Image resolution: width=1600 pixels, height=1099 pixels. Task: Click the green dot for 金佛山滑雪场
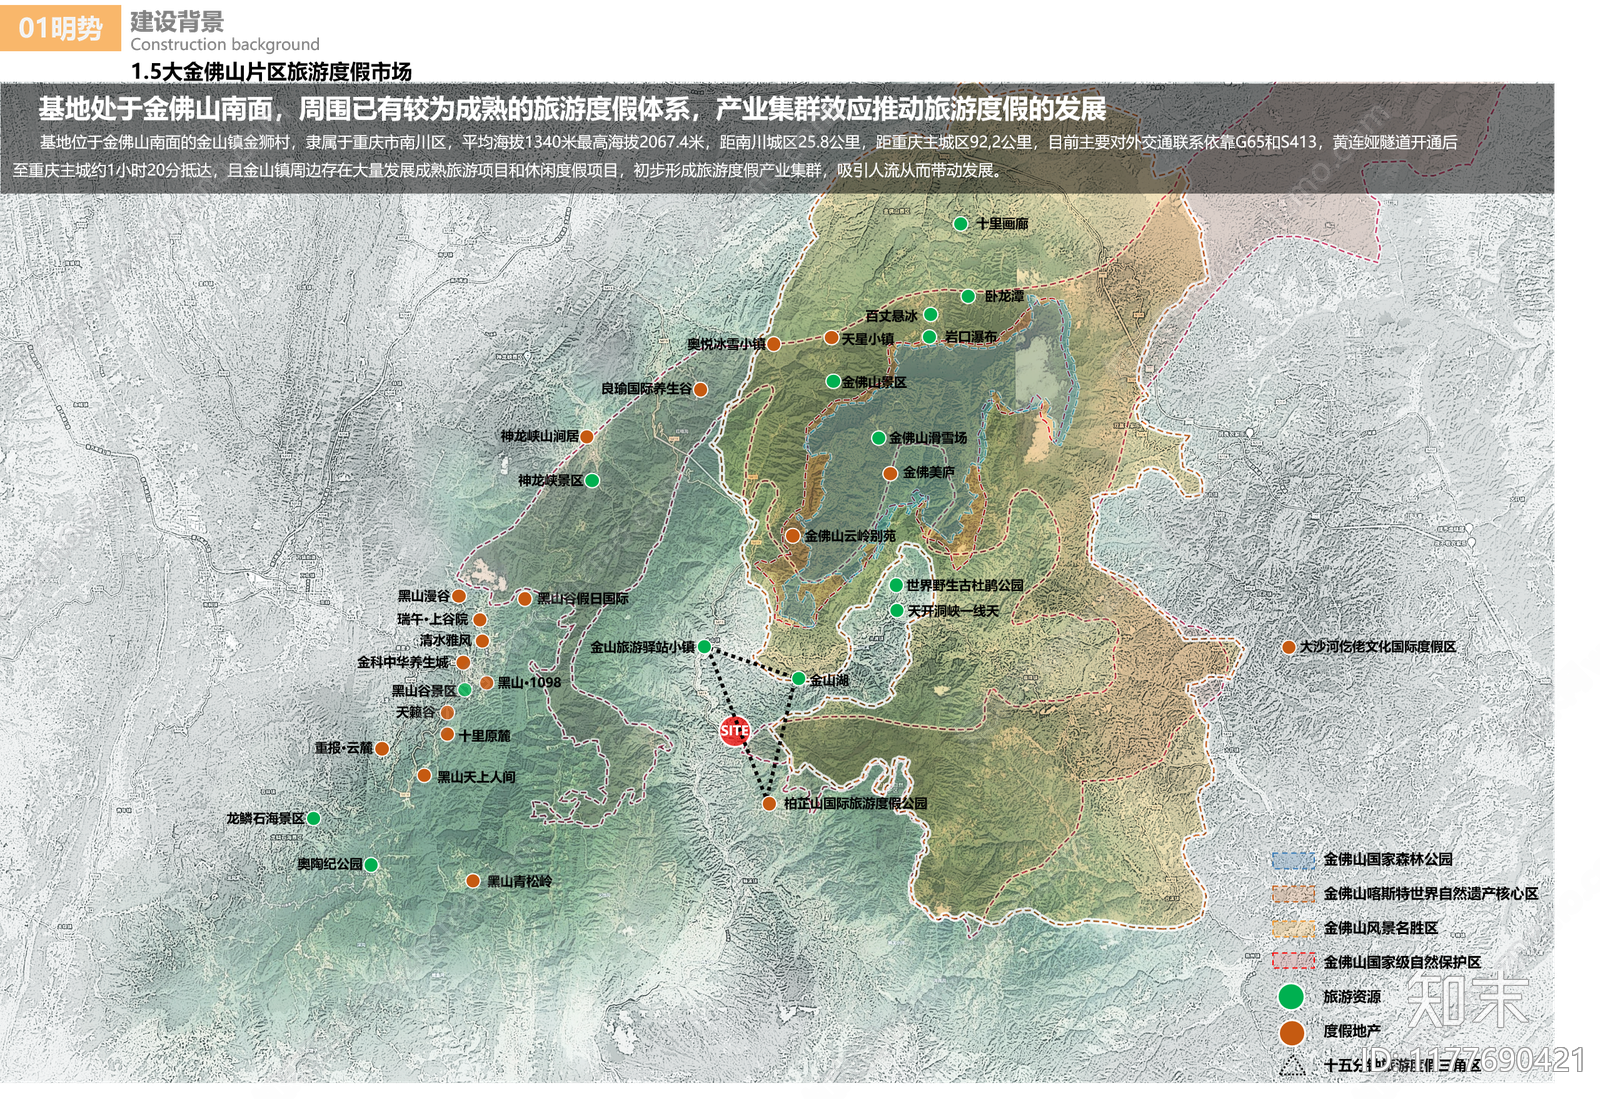click(878, 438)
